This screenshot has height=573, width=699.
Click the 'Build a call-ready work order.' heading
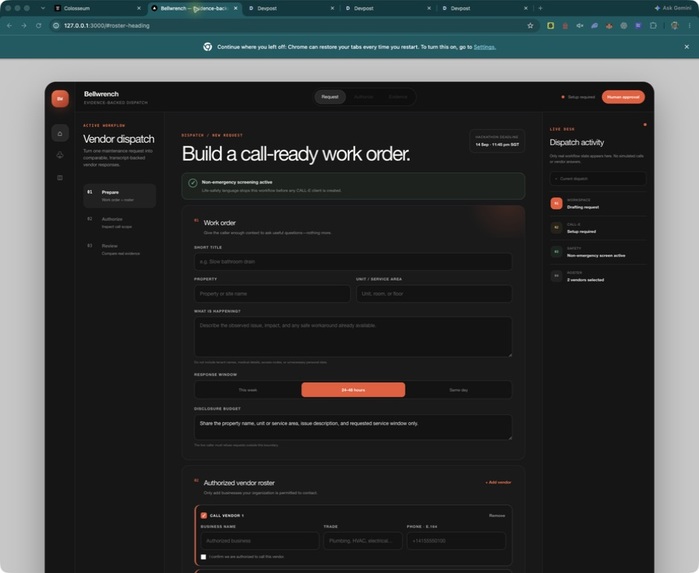tap(296, 154)
